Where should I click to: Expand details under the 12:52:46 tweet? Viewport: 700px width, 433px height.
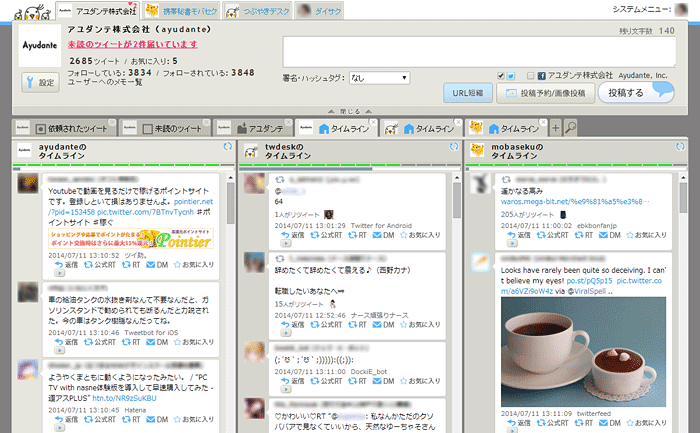[x=286, y=333]
